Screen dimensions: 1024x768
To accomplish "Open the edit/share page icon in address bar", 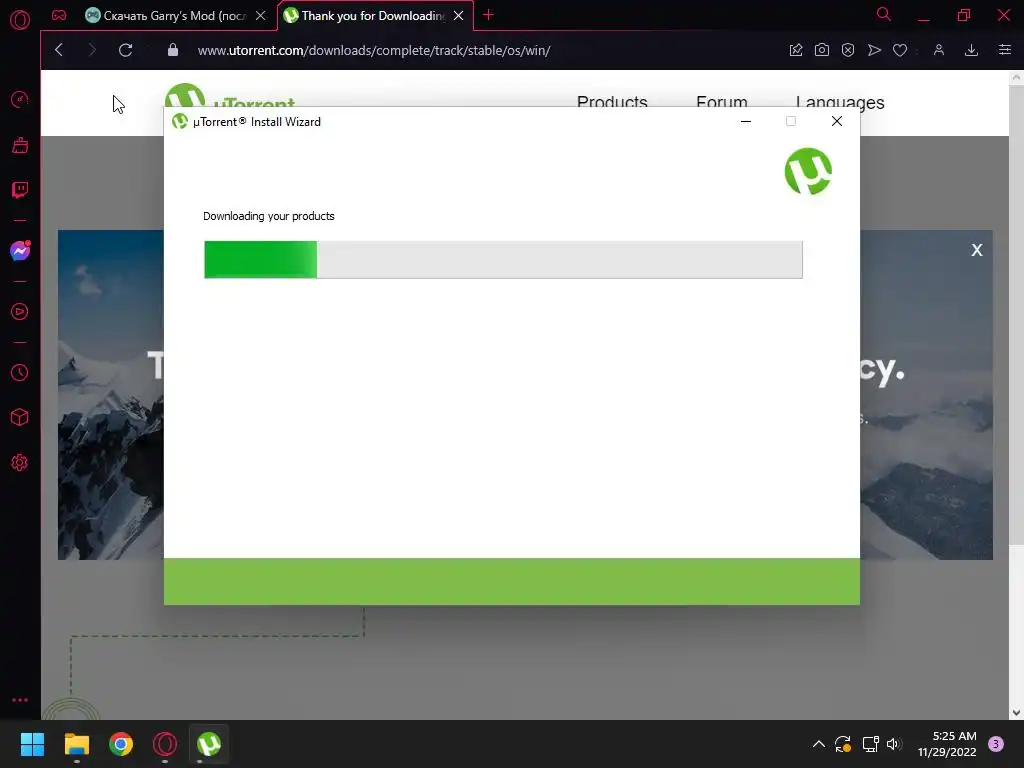I will pos(795,50).
